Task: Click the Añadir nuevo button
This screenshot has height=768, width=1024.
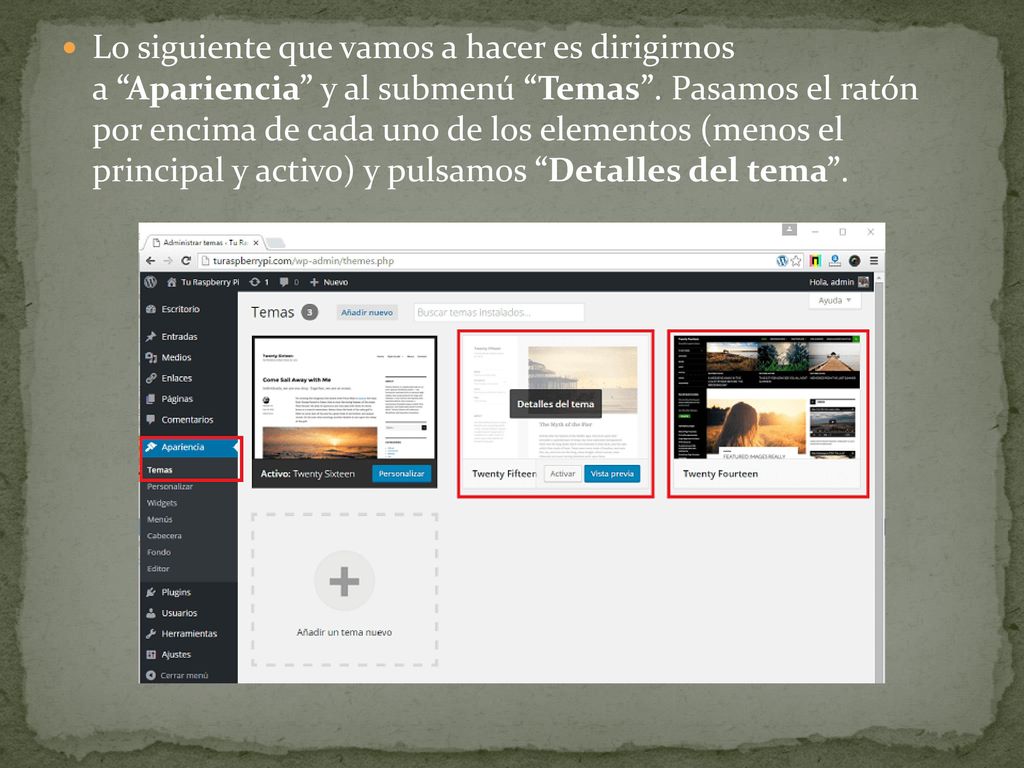Action: coord(367,312)
